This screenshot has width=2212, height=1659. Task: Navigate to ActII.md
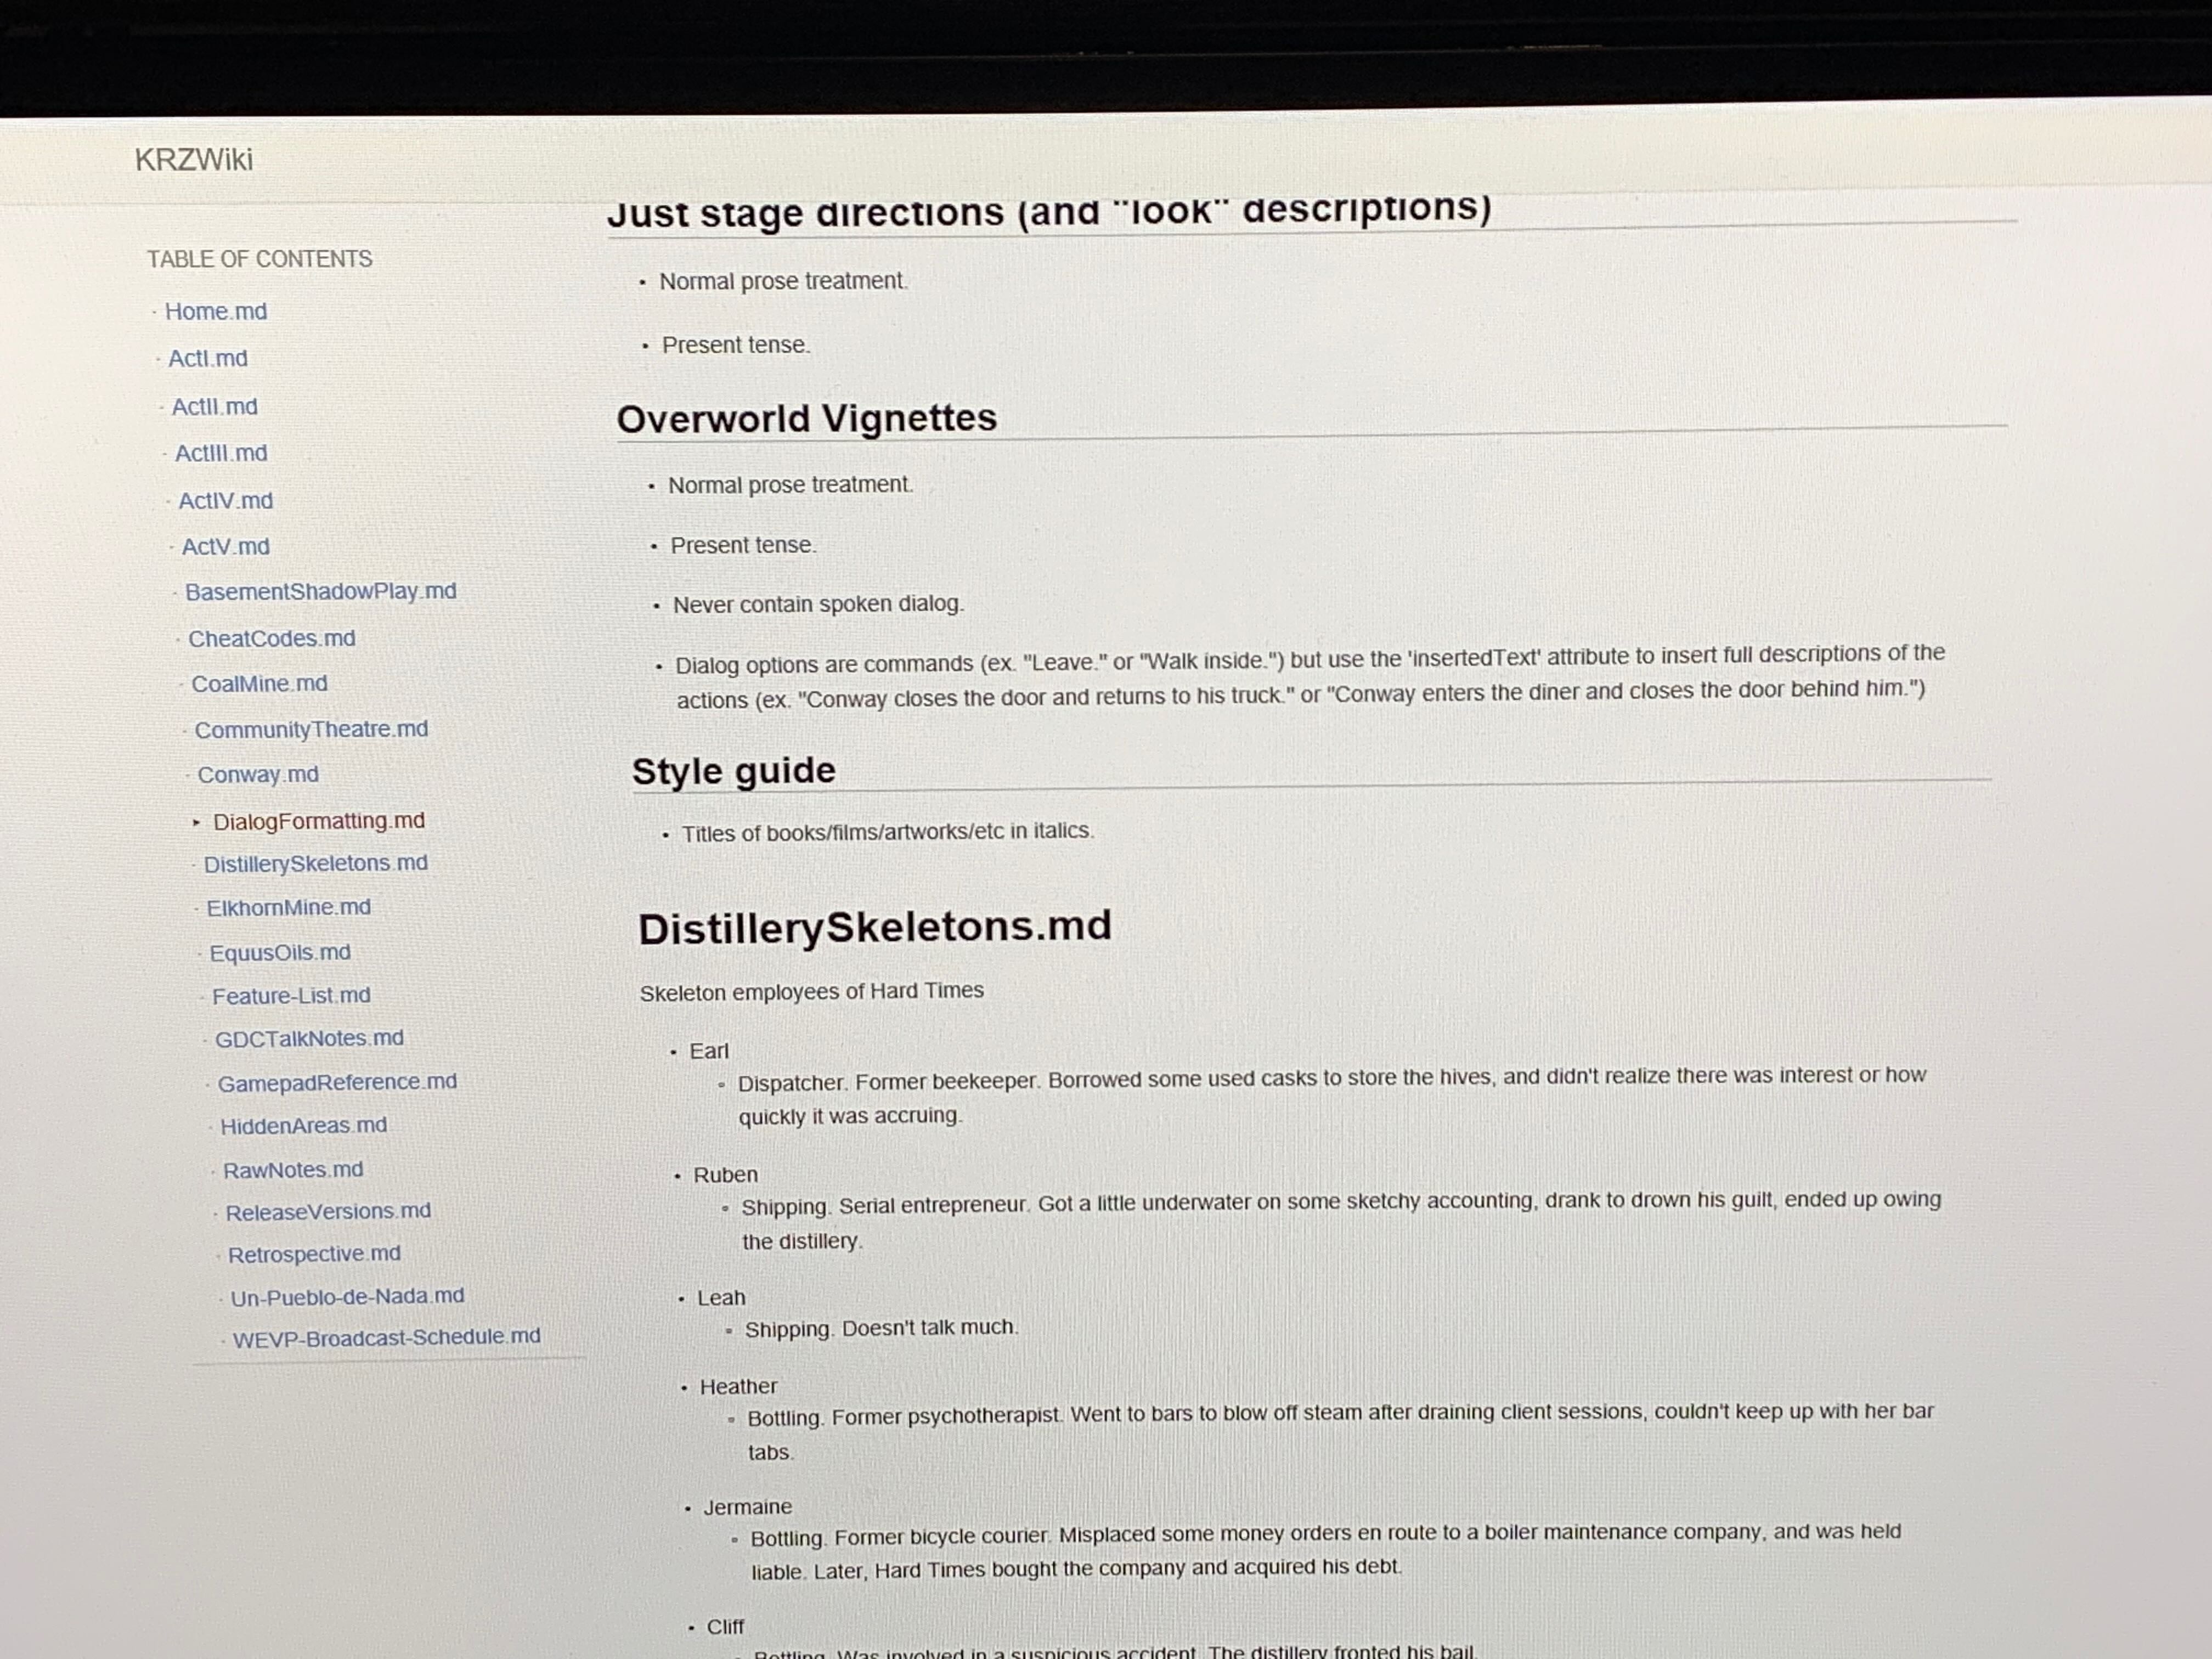[214, 407]
